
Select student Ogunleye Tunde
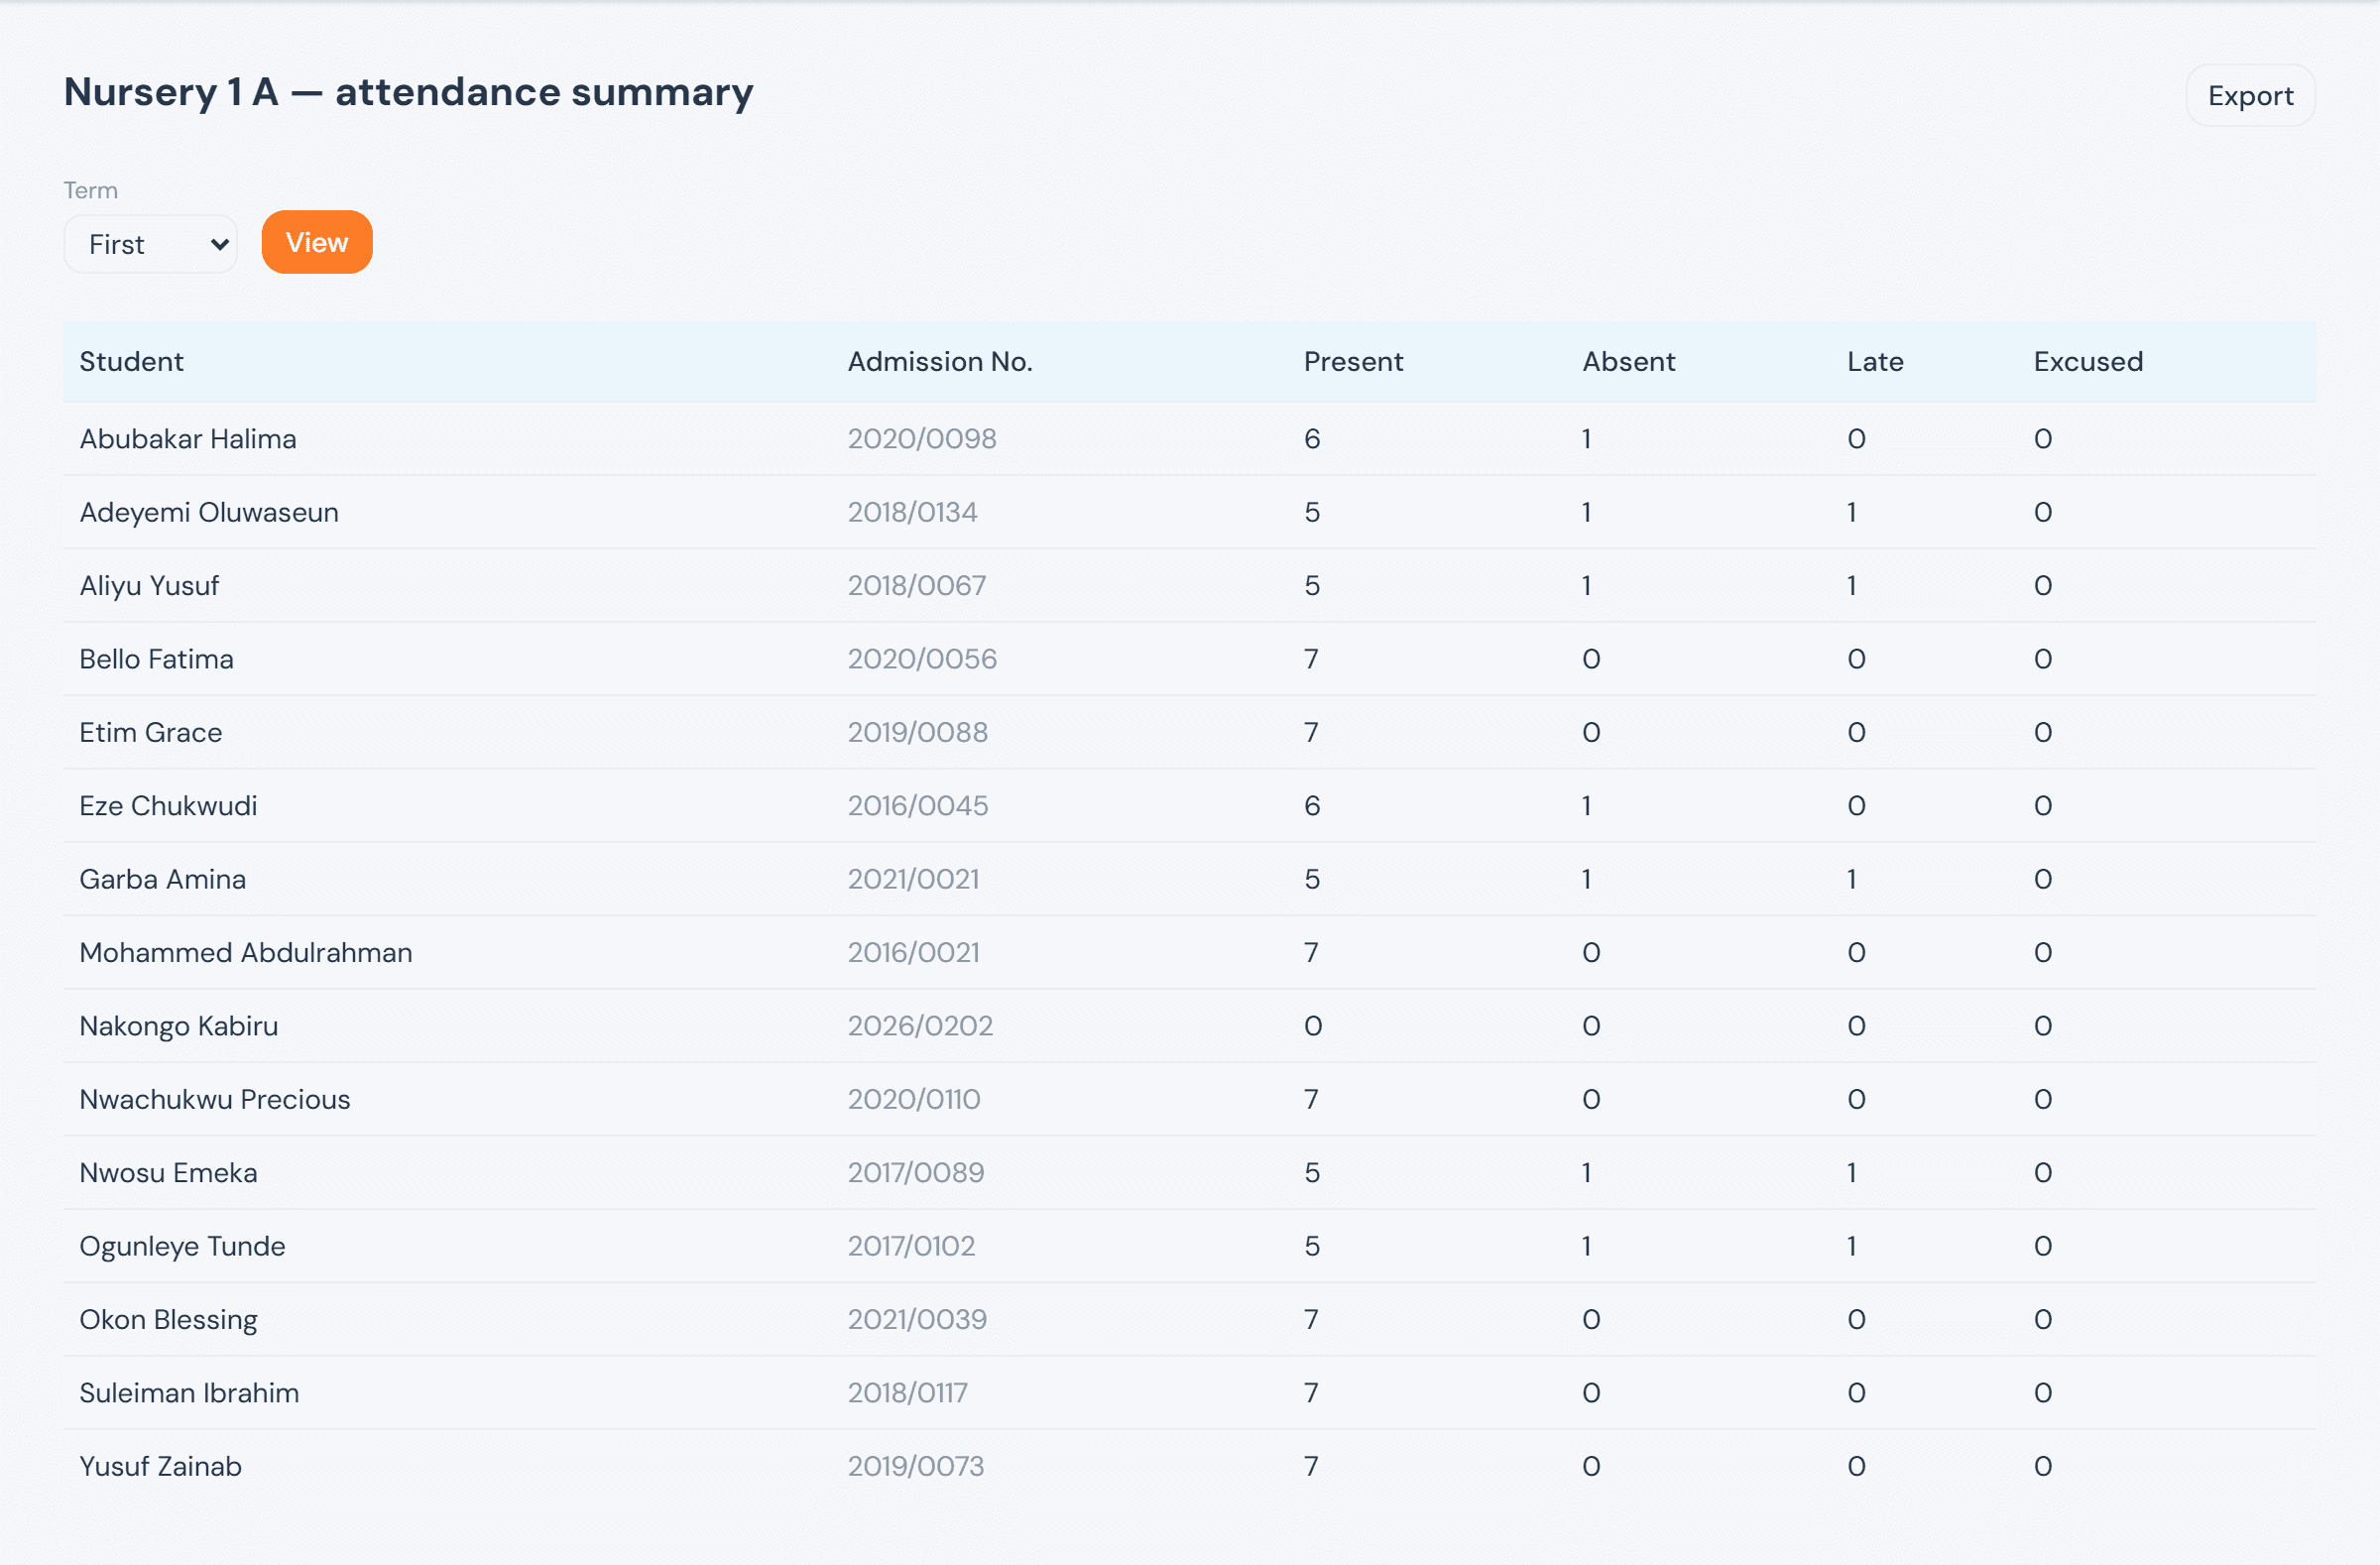tap(183, 1246)
